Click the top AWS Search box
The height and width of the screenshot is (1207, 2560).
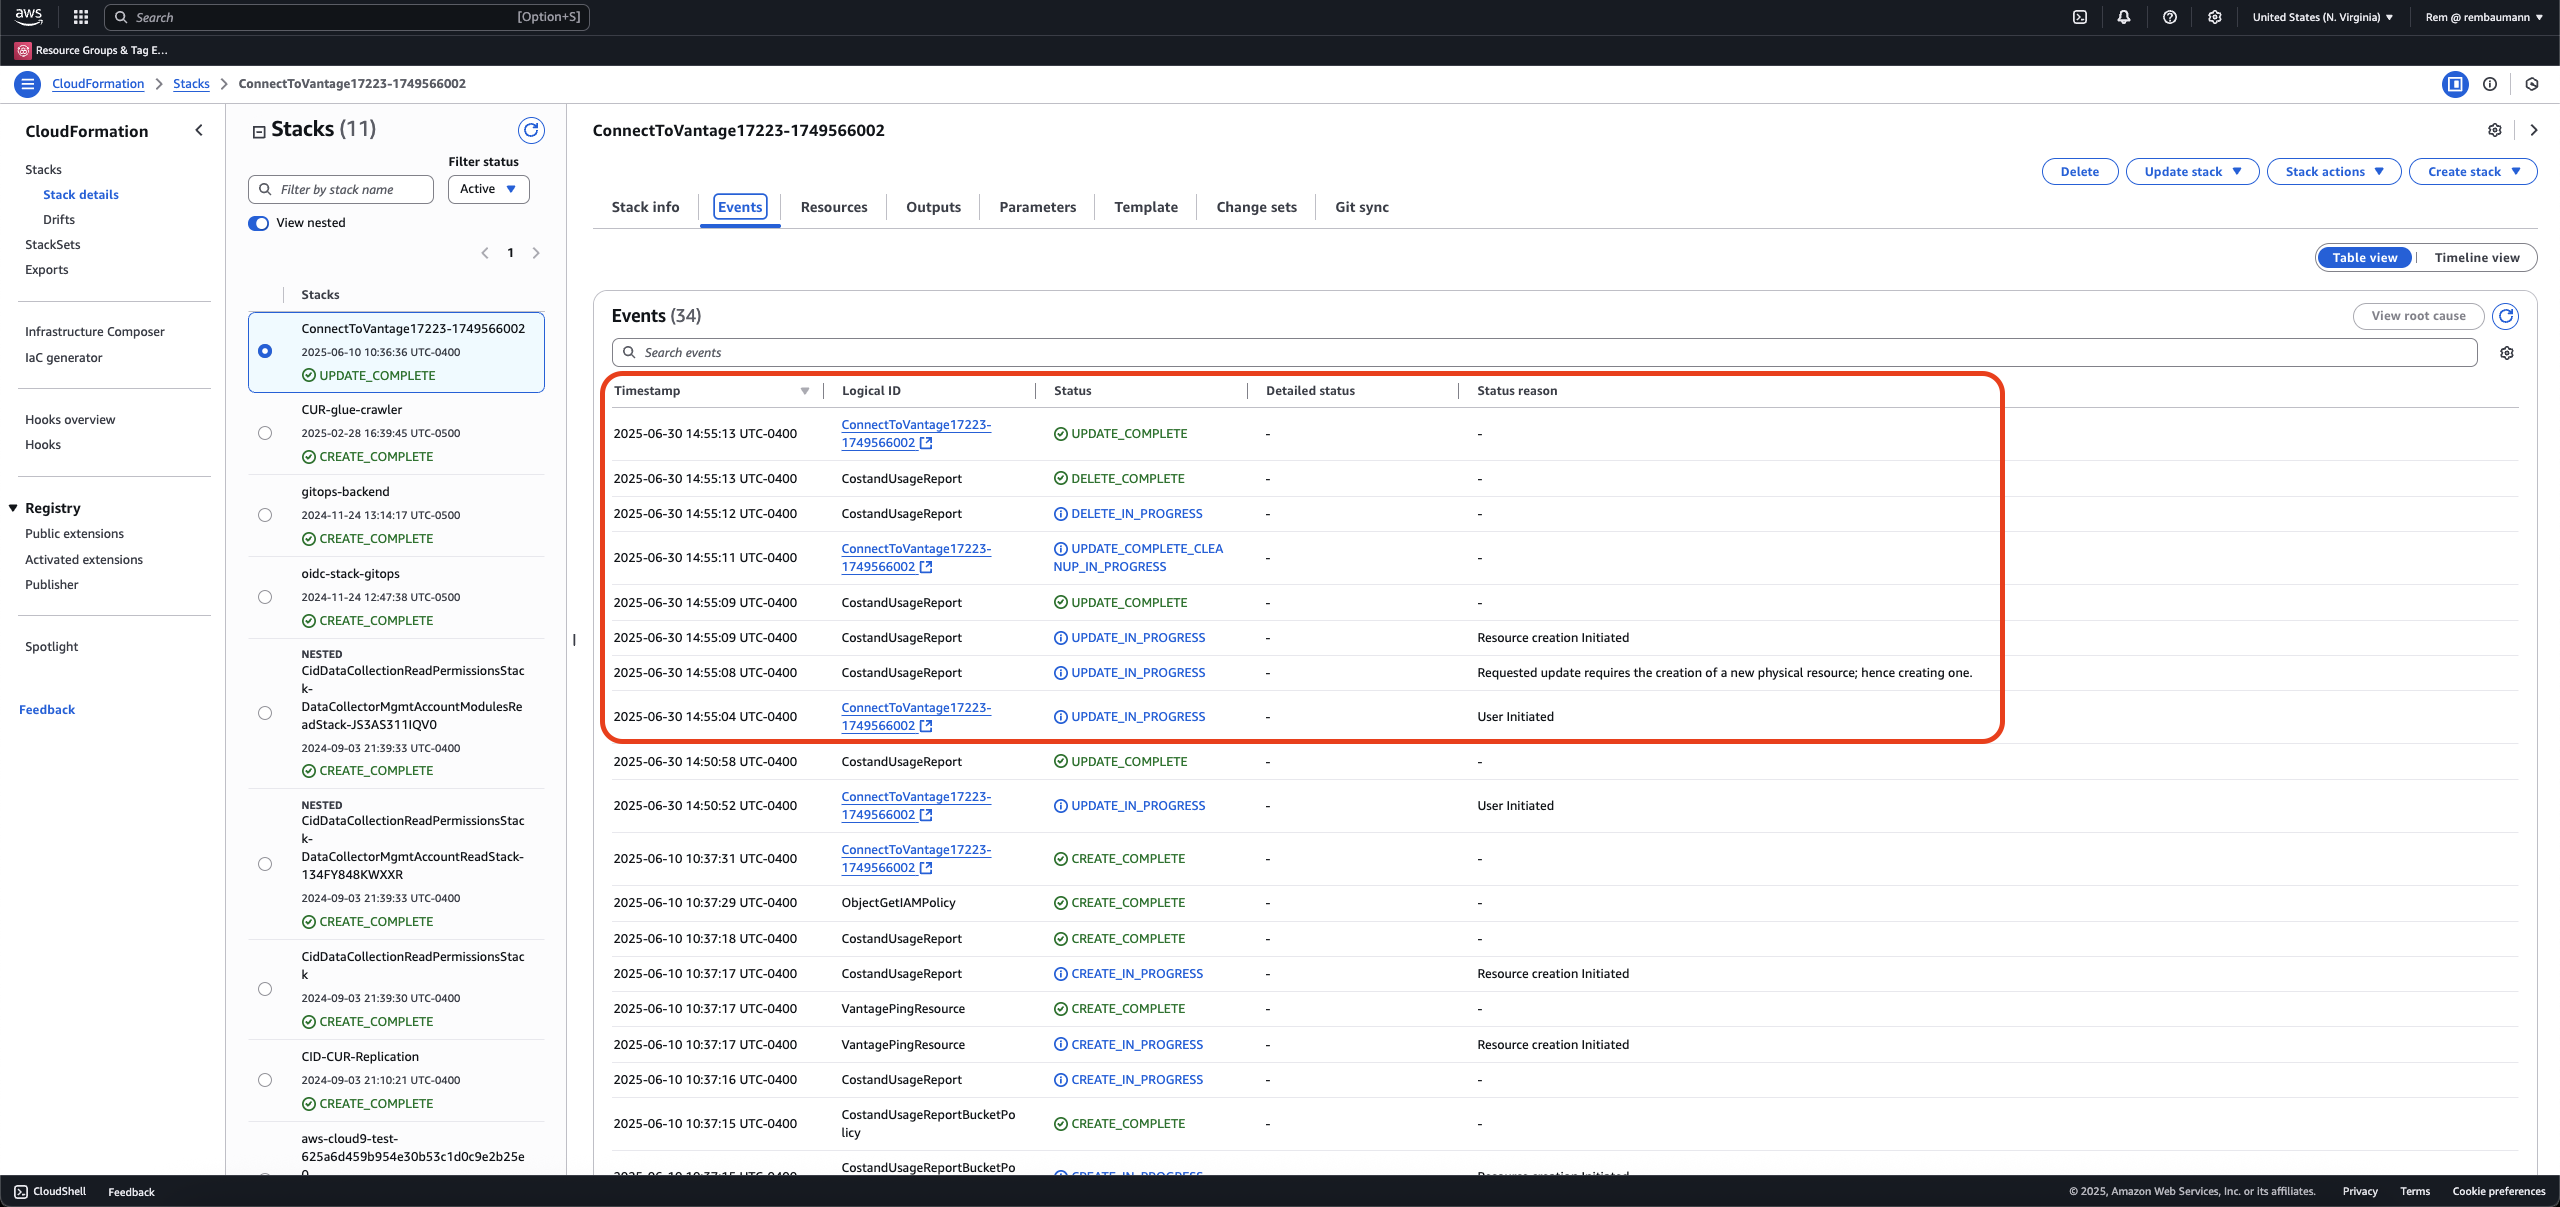347,17
